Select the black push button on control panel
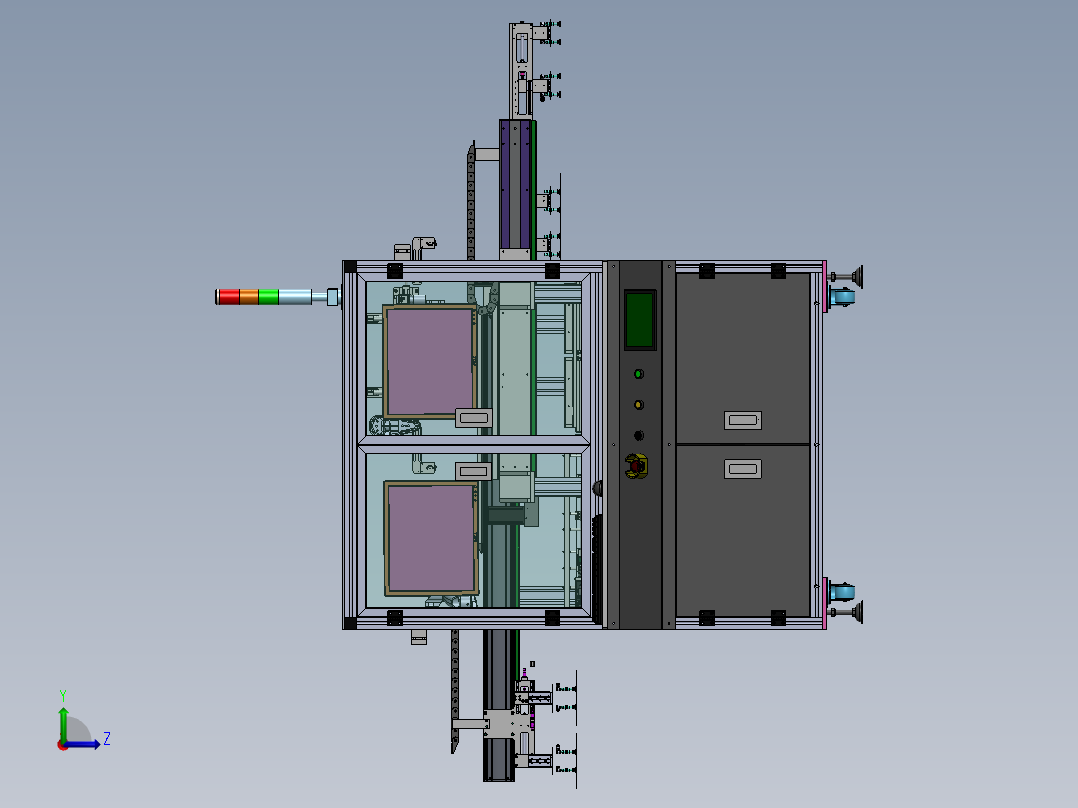The height and width of the screenshot is (808, 1078). point(639,435)
